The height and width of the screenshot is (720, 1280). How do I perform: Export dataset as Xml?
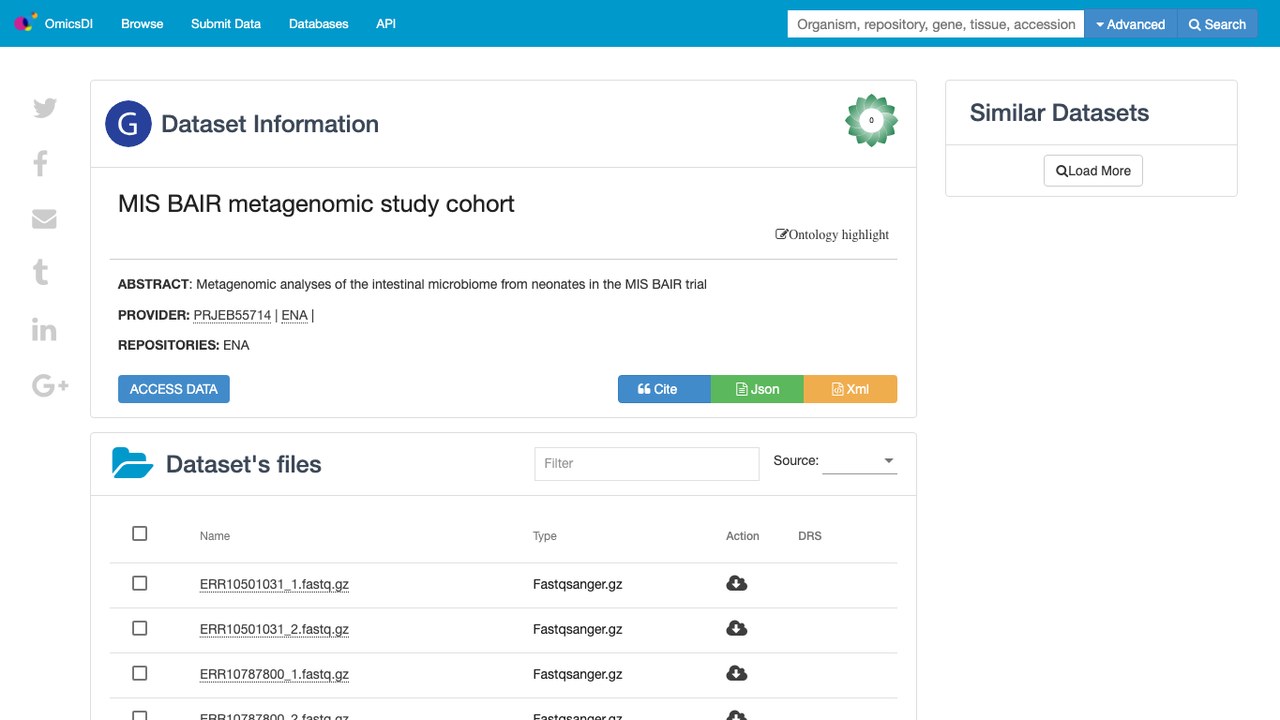pos(850,389)
